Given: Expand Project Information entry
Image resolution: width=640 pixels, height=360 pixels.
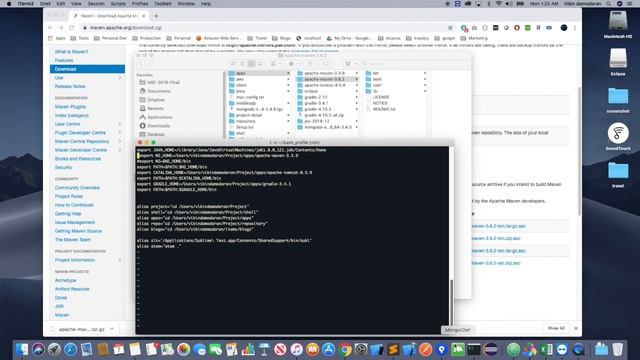Looking at the screenshot, I should 120,260.
